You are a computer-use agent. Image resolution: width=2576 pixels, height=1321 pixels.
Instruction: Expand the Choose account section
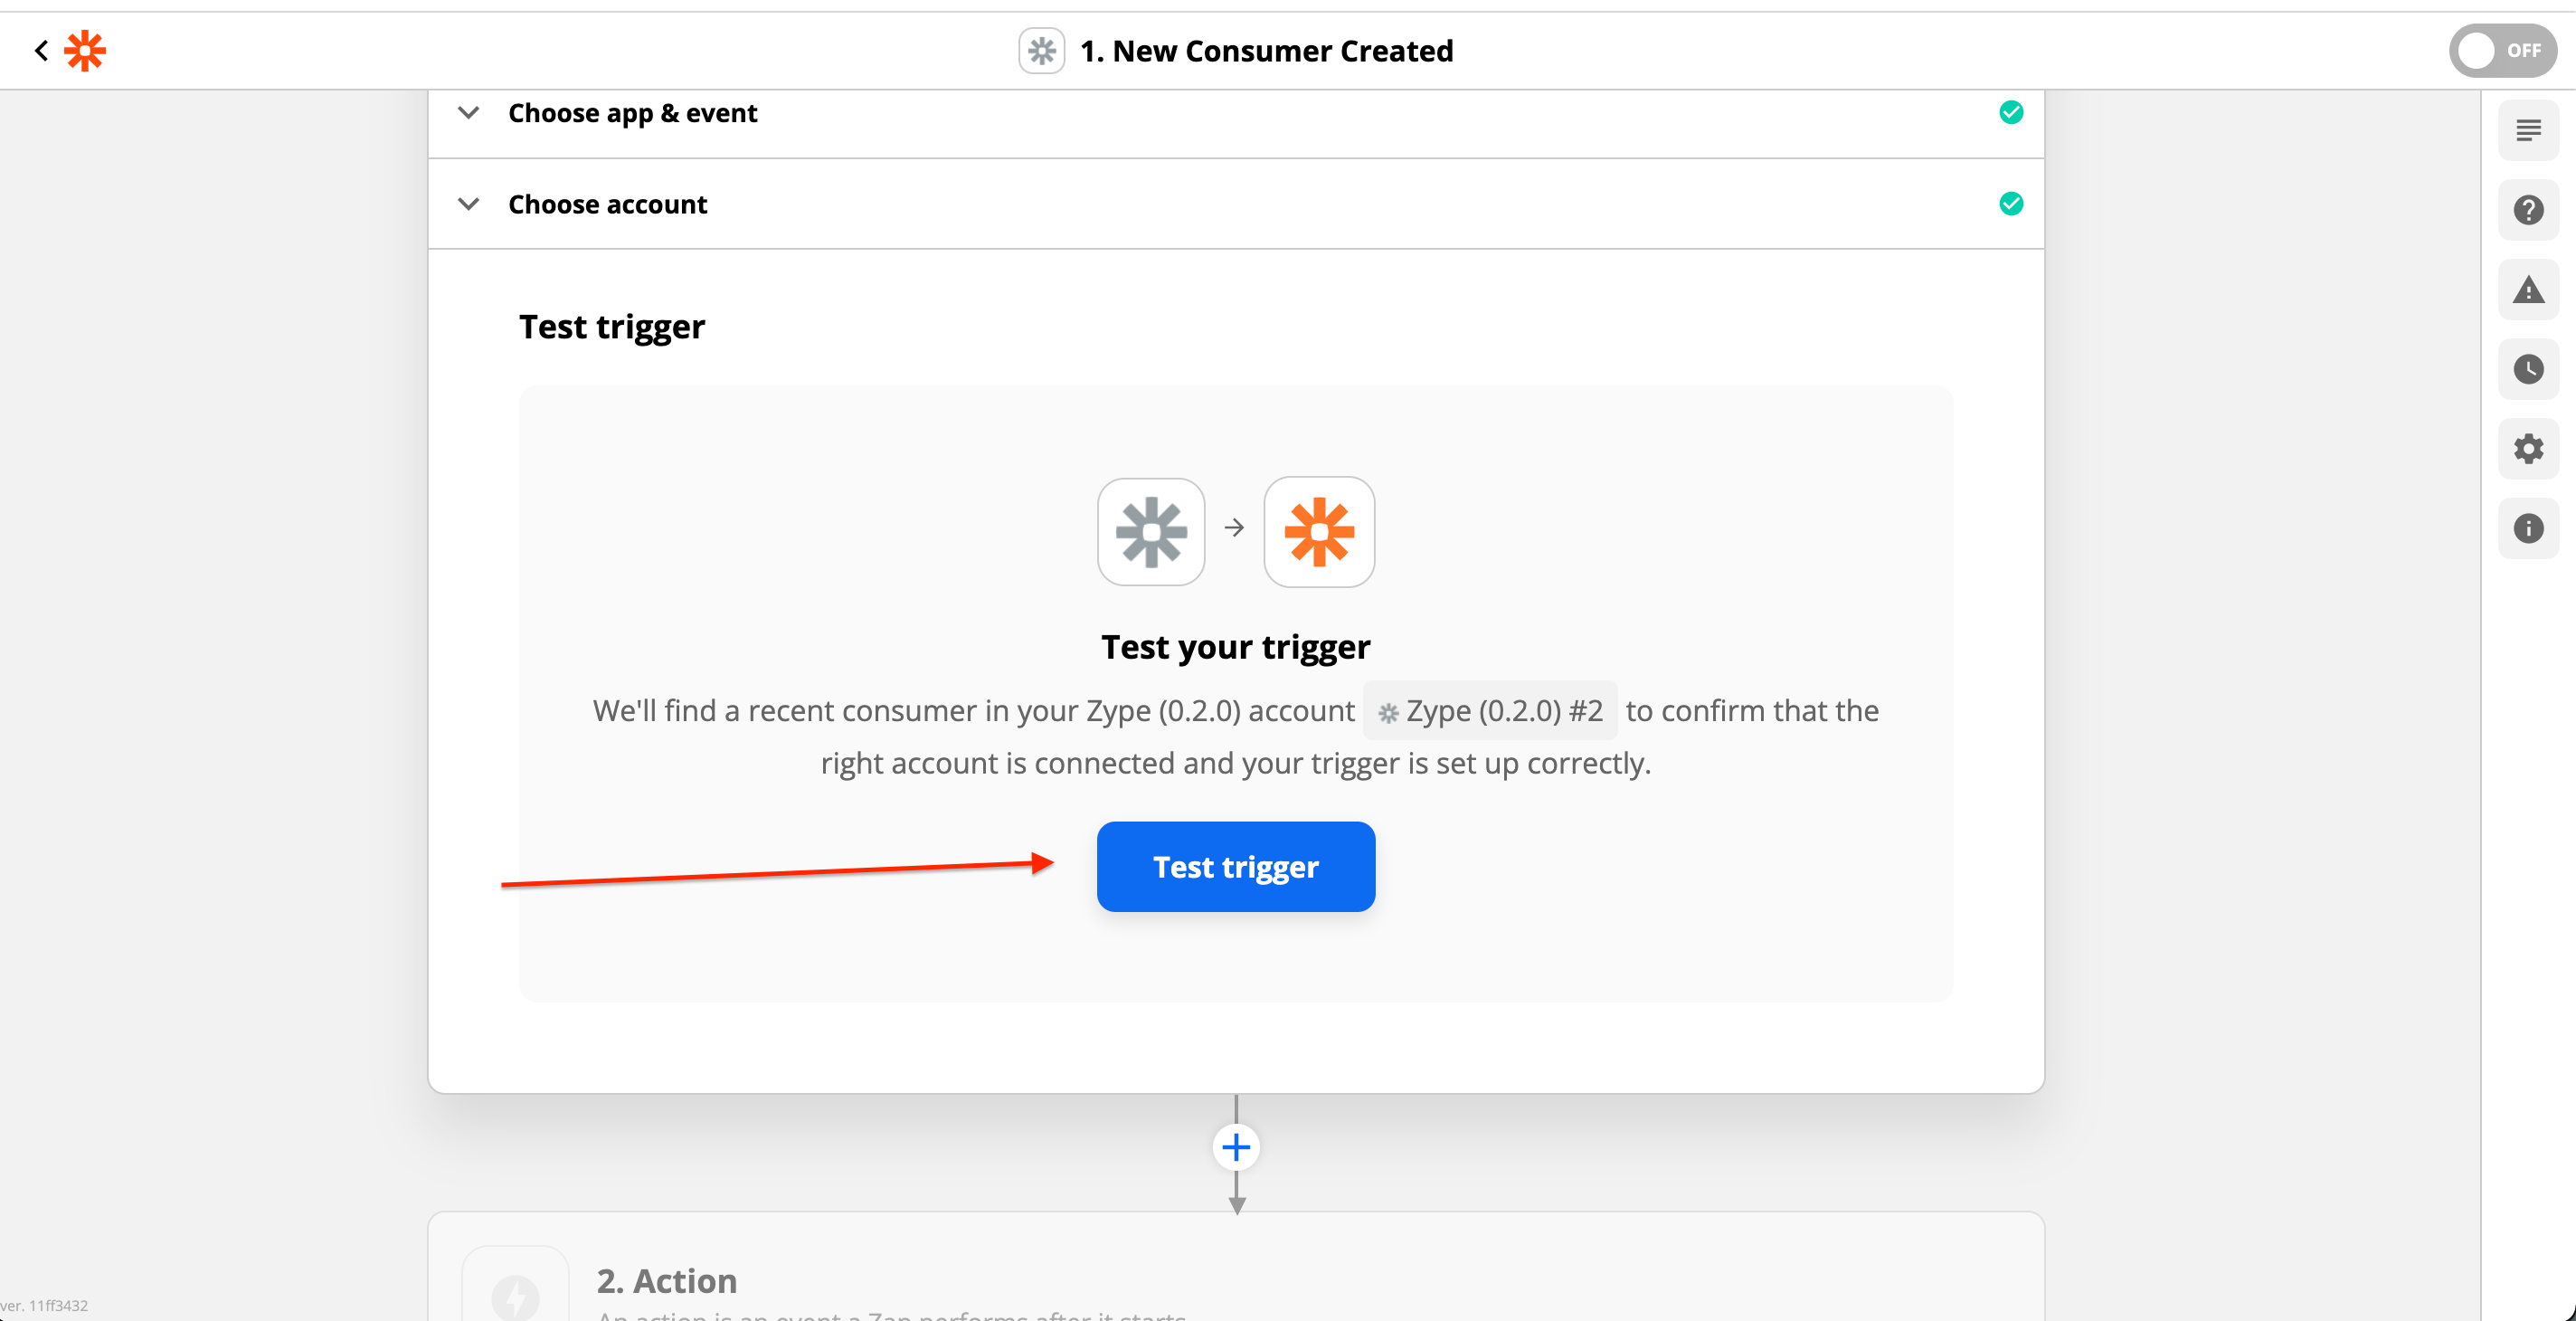pyautogui.click(x=1236, y=204)
